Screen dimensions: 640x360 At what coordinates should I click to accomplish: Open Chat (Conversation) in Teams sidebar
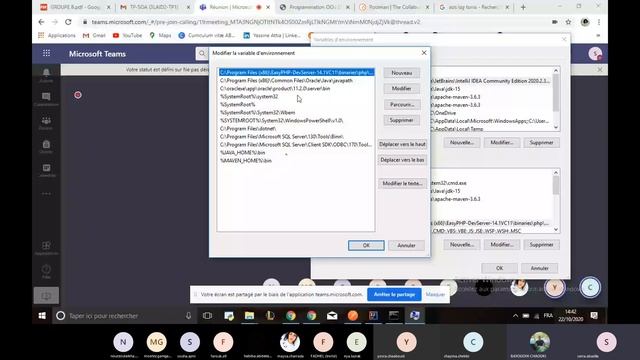[46, 98]
